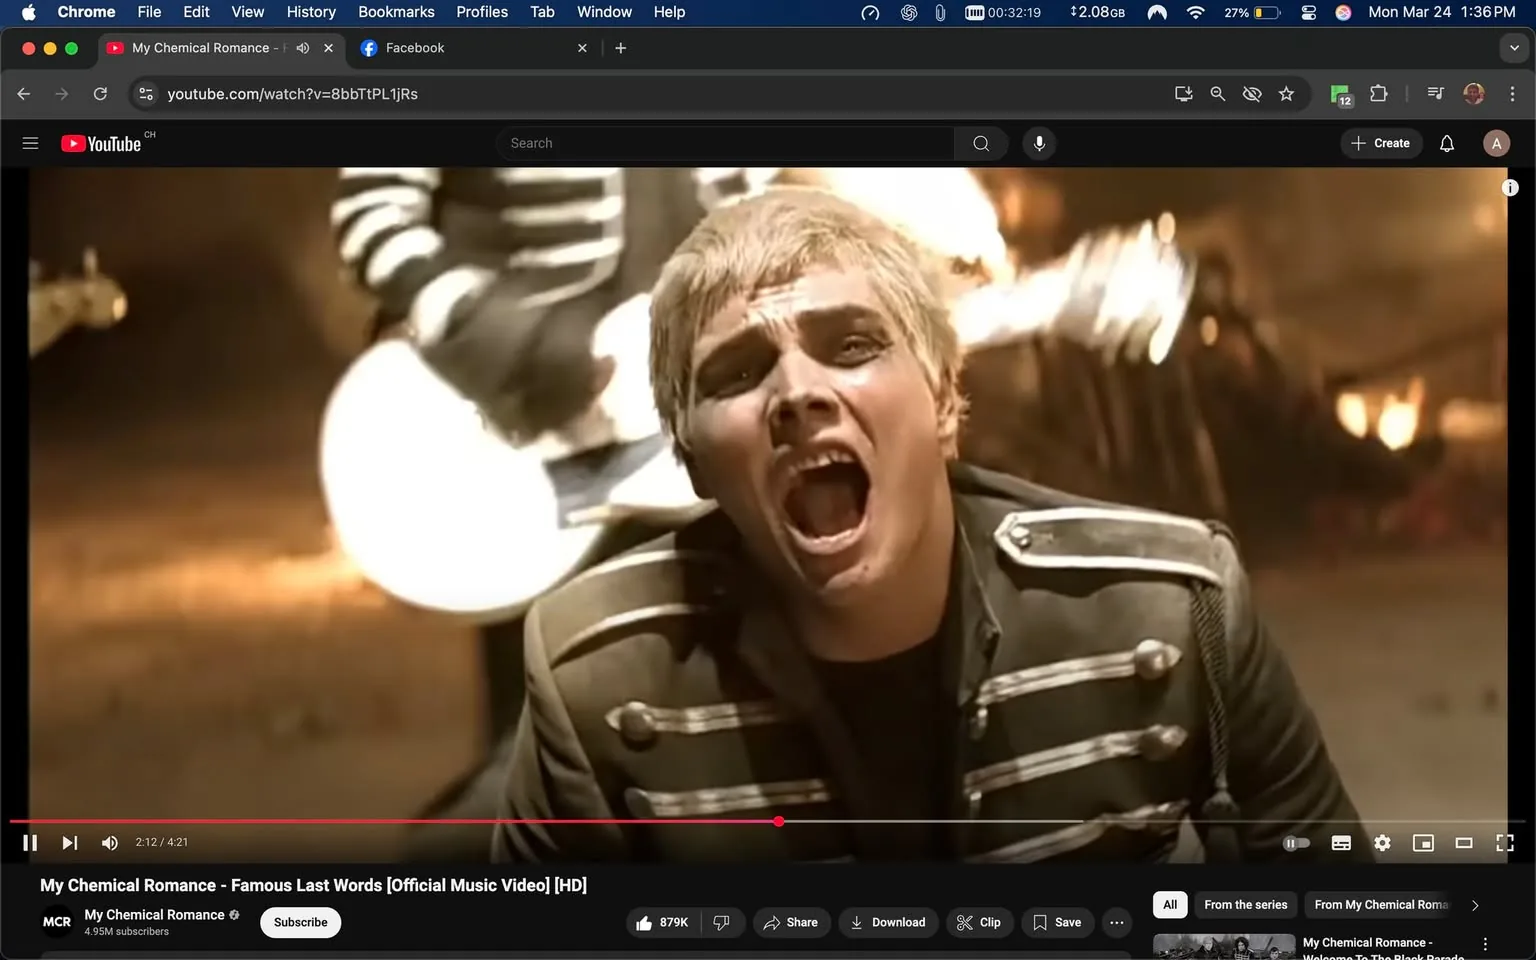Image resolution: width=1536 pixels, height=960 pixels.
Task: Open the player settings gear
Action: [x=1382, y=842]
